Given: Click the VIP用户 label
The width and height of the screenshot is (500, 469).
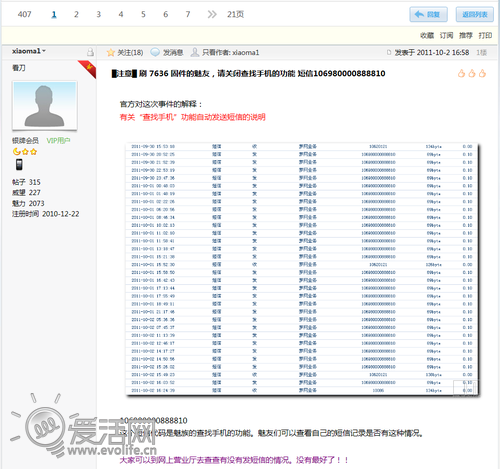Looking at the screenshot, I should (58, 140).
